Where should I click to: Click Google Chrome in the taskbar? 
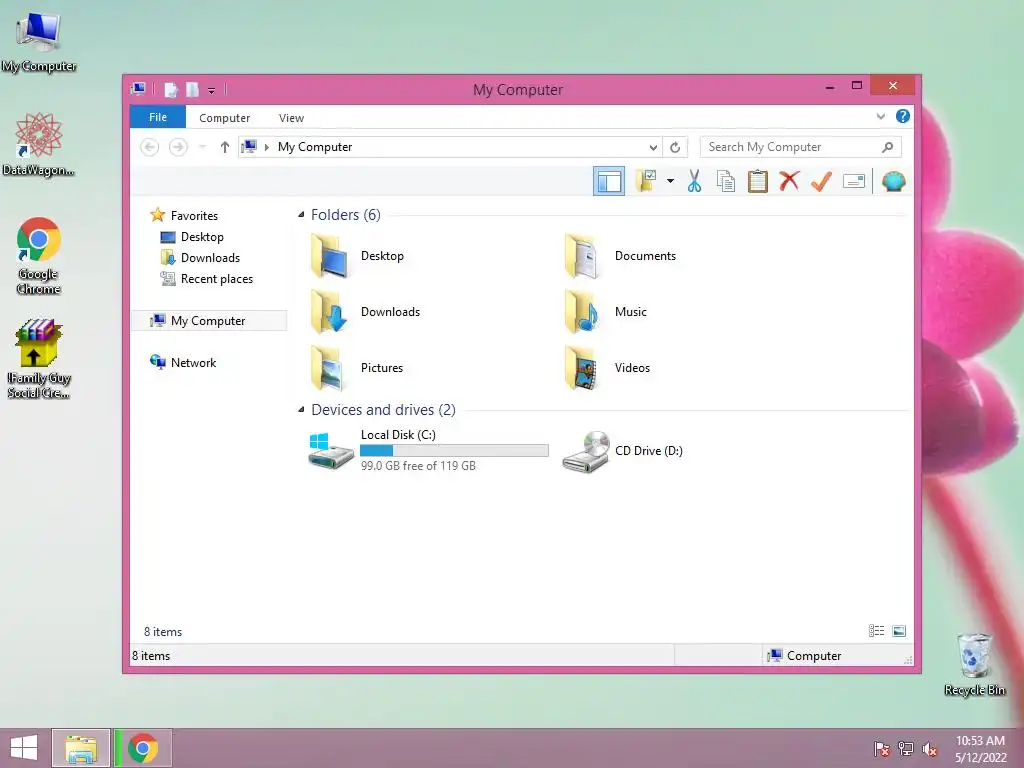click(143, 748)
